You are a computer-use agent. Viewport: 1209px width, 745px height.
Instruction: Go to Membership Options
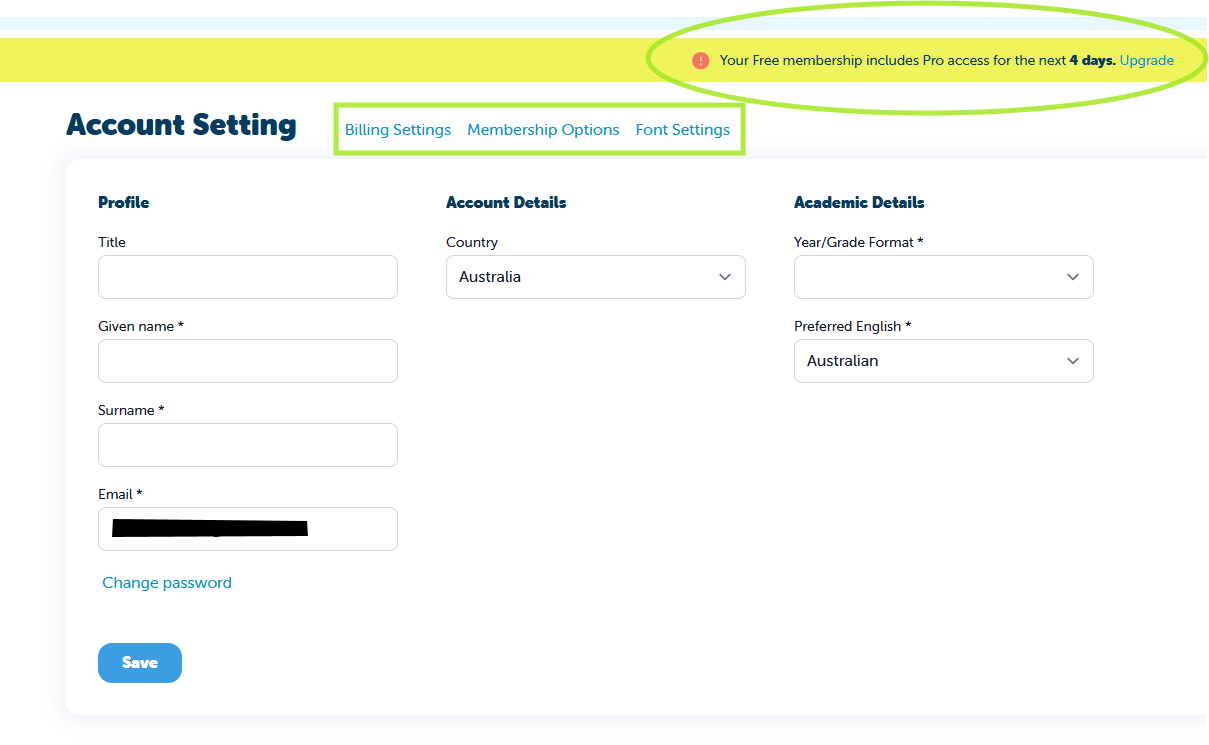pyautogui.click(x=543, y=130)
